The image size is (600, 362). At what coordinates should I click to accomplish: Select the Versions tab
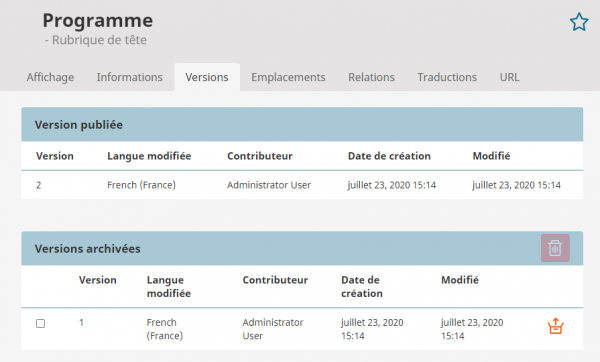(x=207, y=77)
